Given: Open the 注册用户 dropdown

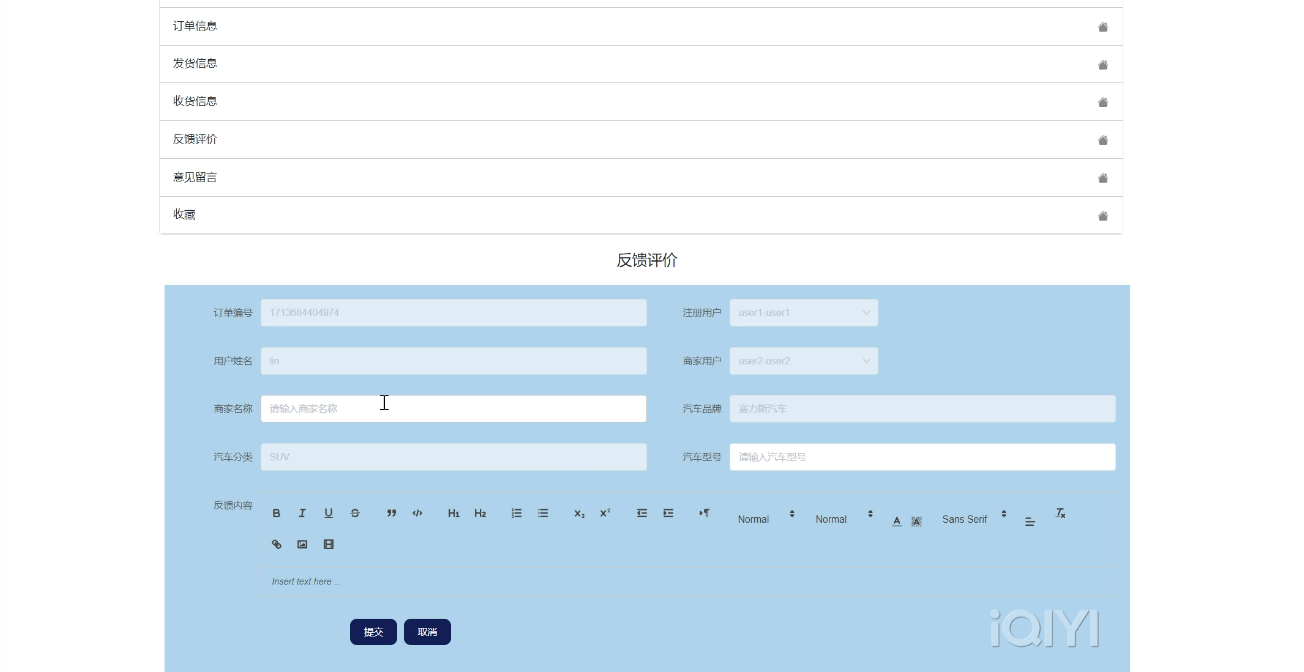Looking at the screenshot, I should [x=804, y=313].
